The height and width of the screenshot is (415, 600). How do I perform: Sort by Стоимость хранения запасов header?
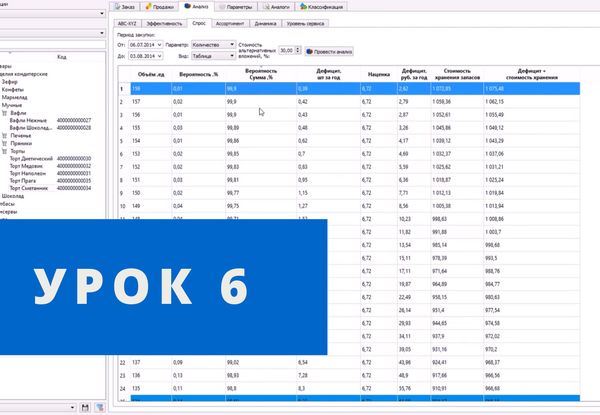click(x=457, y=74)
